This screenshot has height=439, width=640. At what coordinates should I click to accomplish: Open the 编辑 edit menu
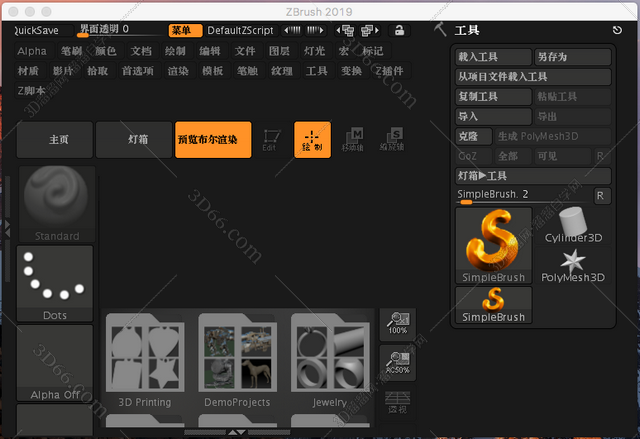(x=210, y=51)
